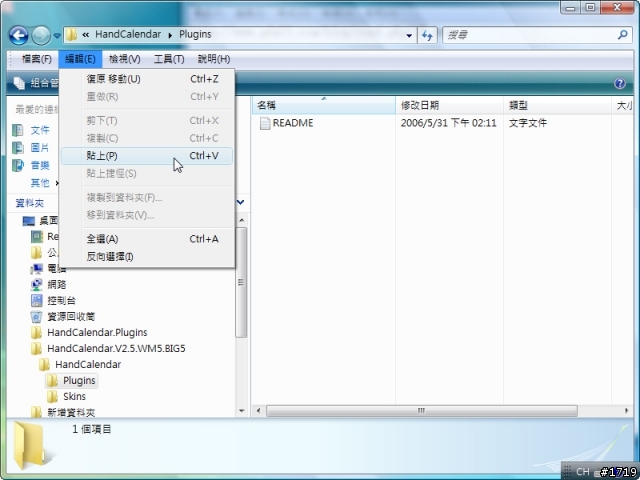The width and height of the screenshot is (640, 480).
Task: Click folder tree scrollbar up arrow
Action: click(242, 220)
